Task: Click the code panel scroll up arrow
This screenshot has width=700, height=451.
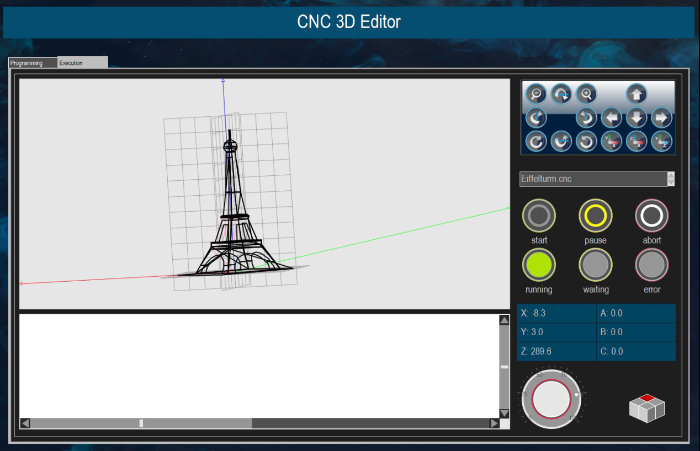Action: 504,320
